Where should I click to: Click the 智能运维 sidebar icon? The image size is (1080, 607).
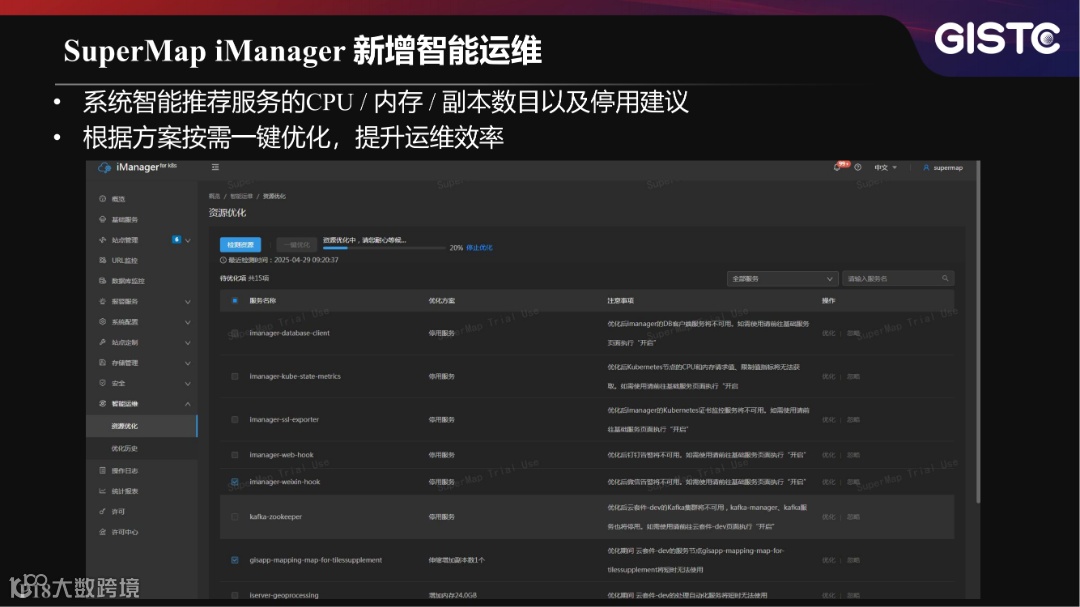pos(103,404)
